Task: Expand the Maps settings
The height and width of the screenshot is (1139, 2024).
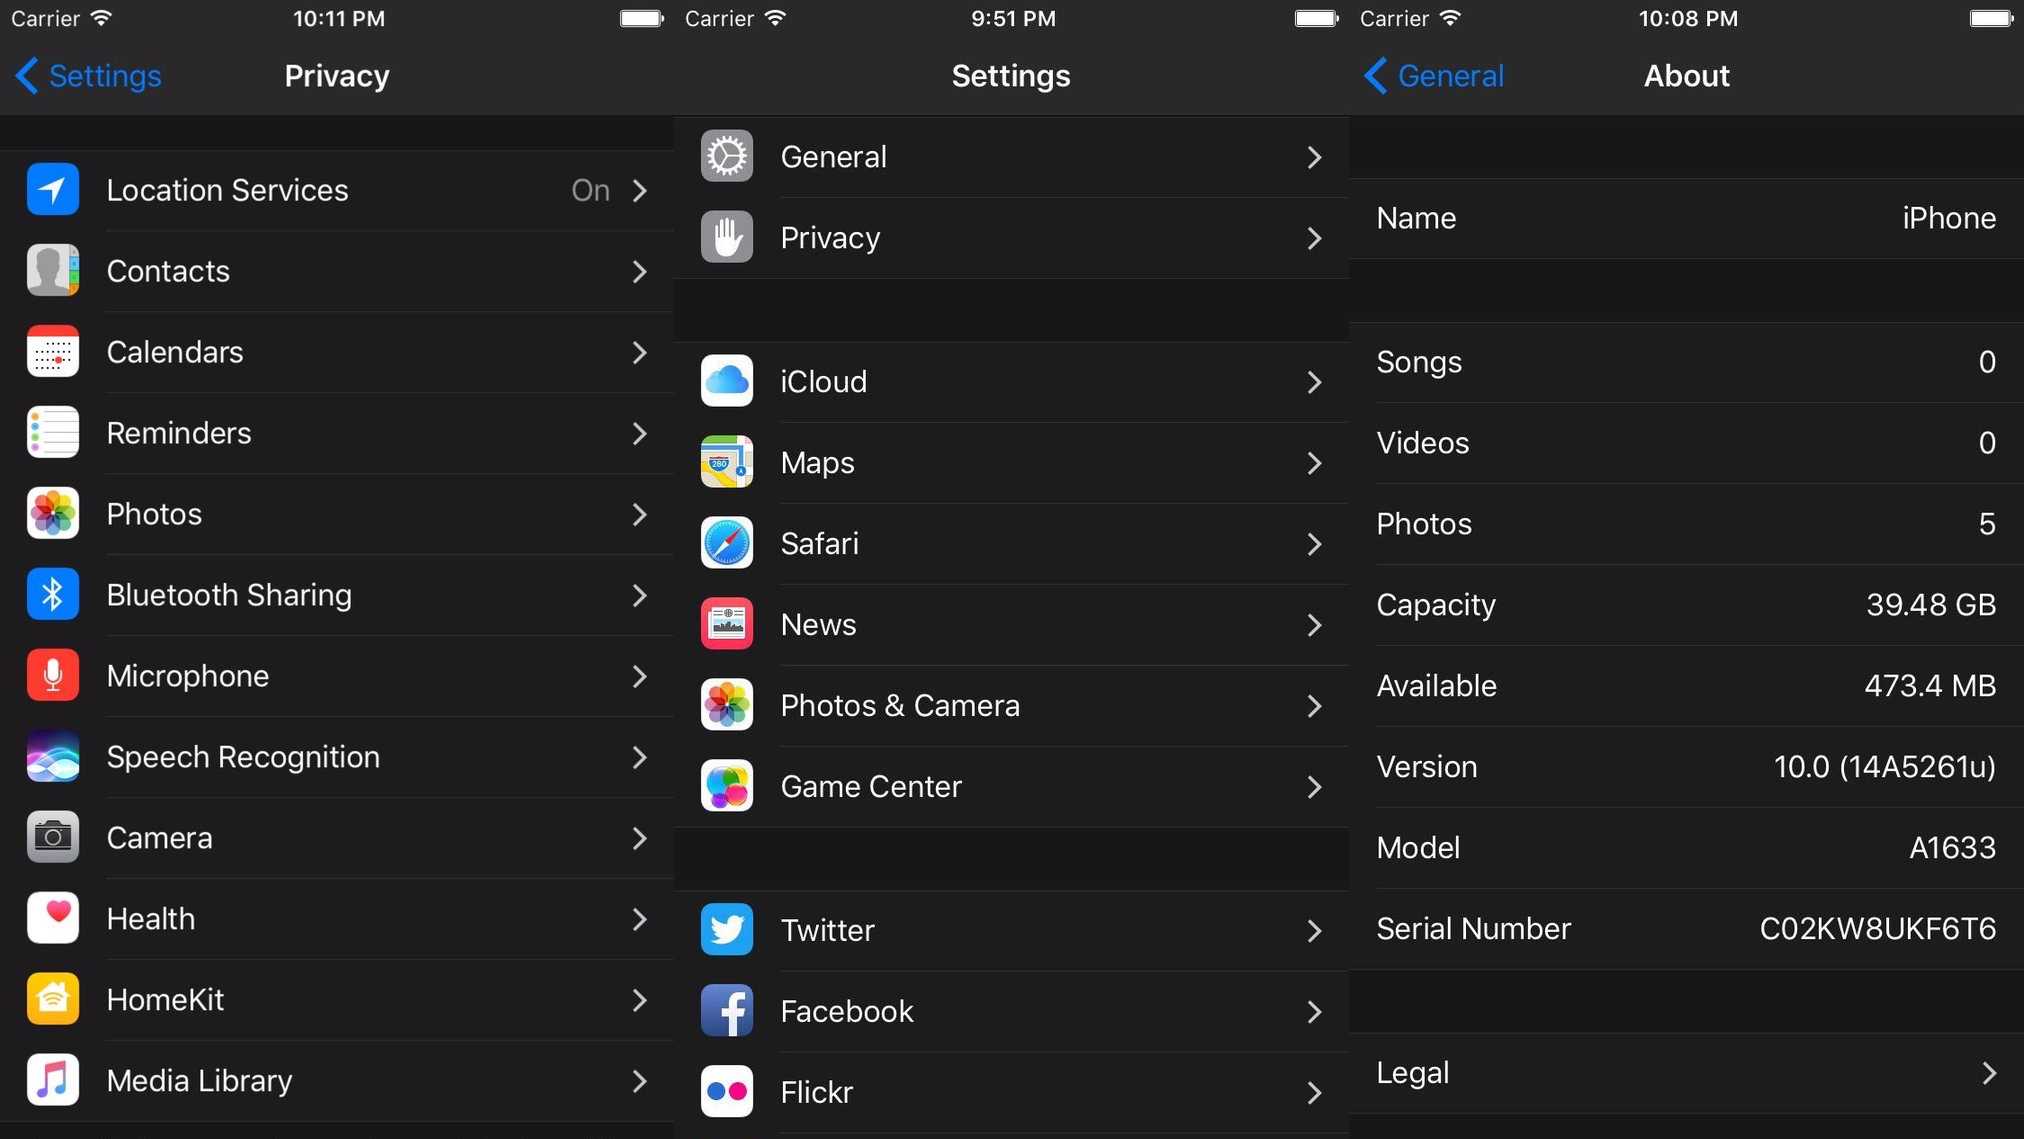Action: tap(1011, 460)
